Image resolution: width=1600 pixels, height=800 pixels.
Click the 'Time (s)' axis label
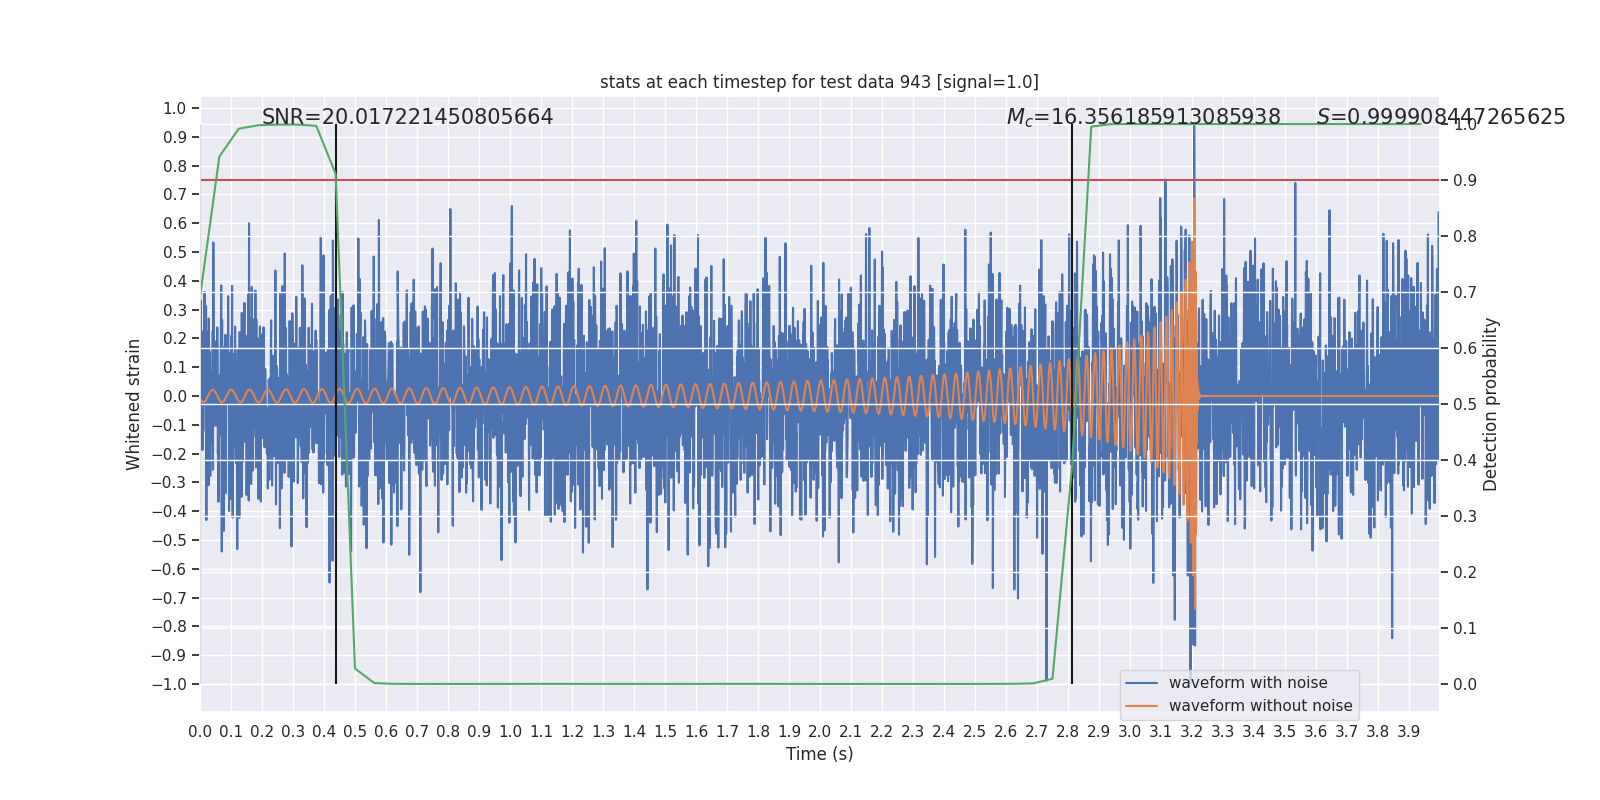(x=819, y=754)
